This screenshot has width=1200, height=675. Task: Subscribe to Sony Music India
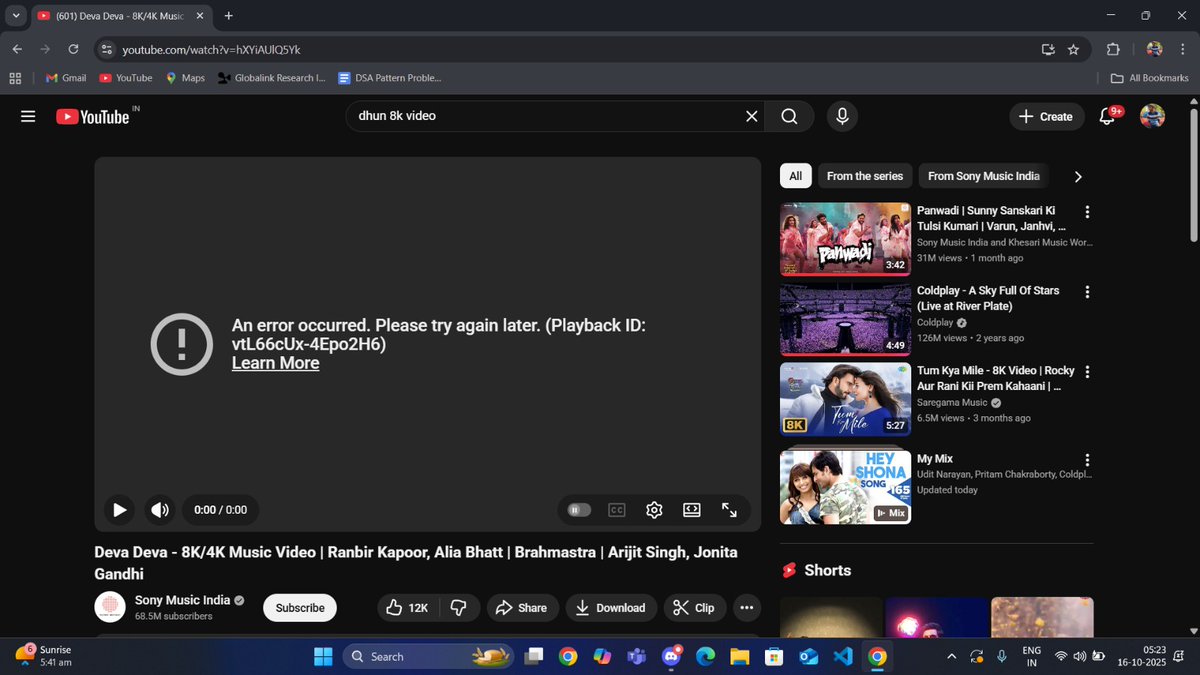click(300, 608)
